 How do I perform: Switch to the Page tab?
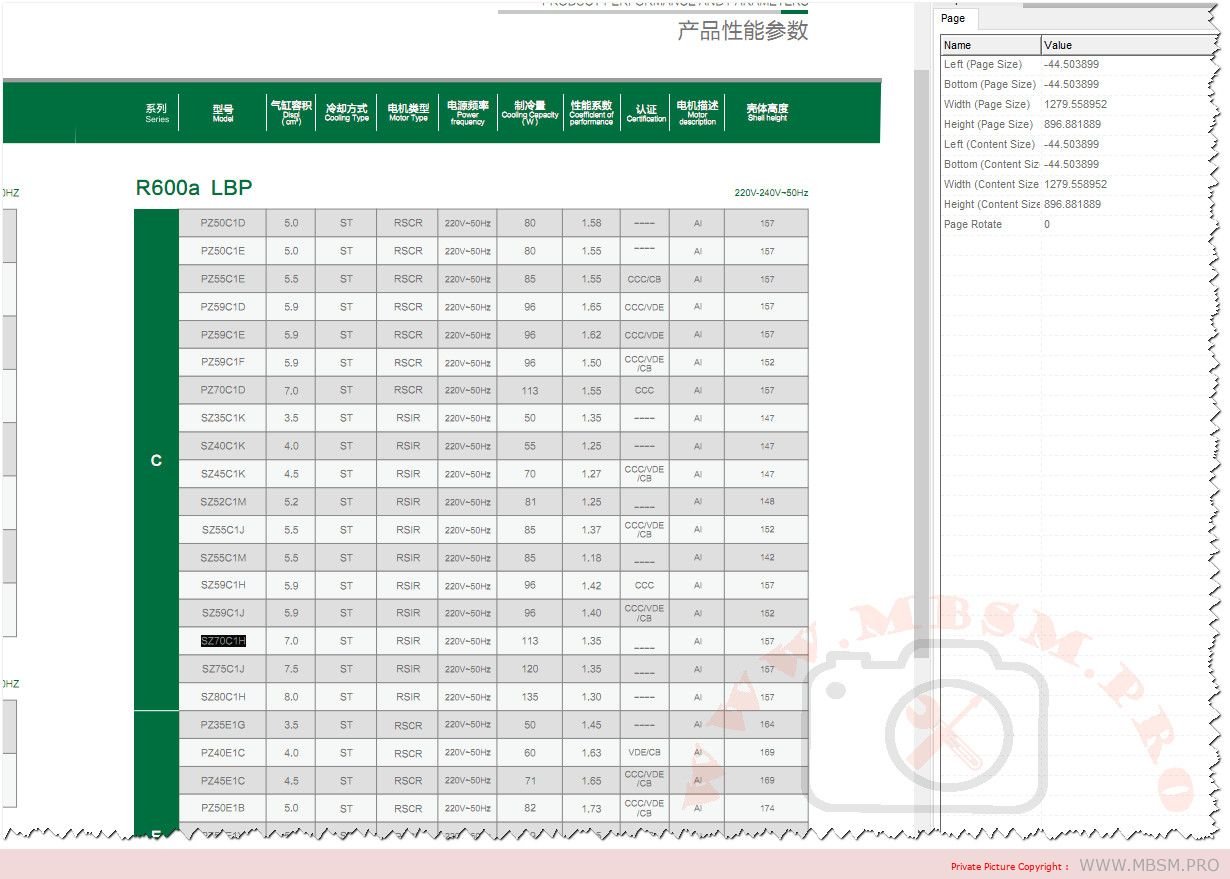click(953, 19)
